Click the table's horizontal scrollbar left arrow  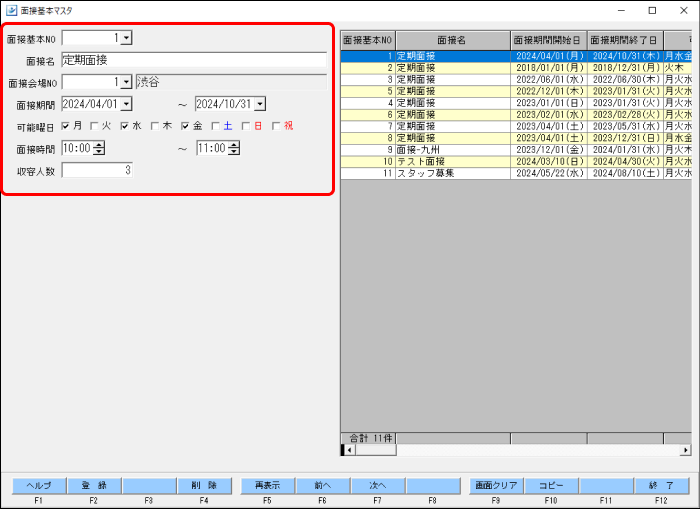point(349,450)
